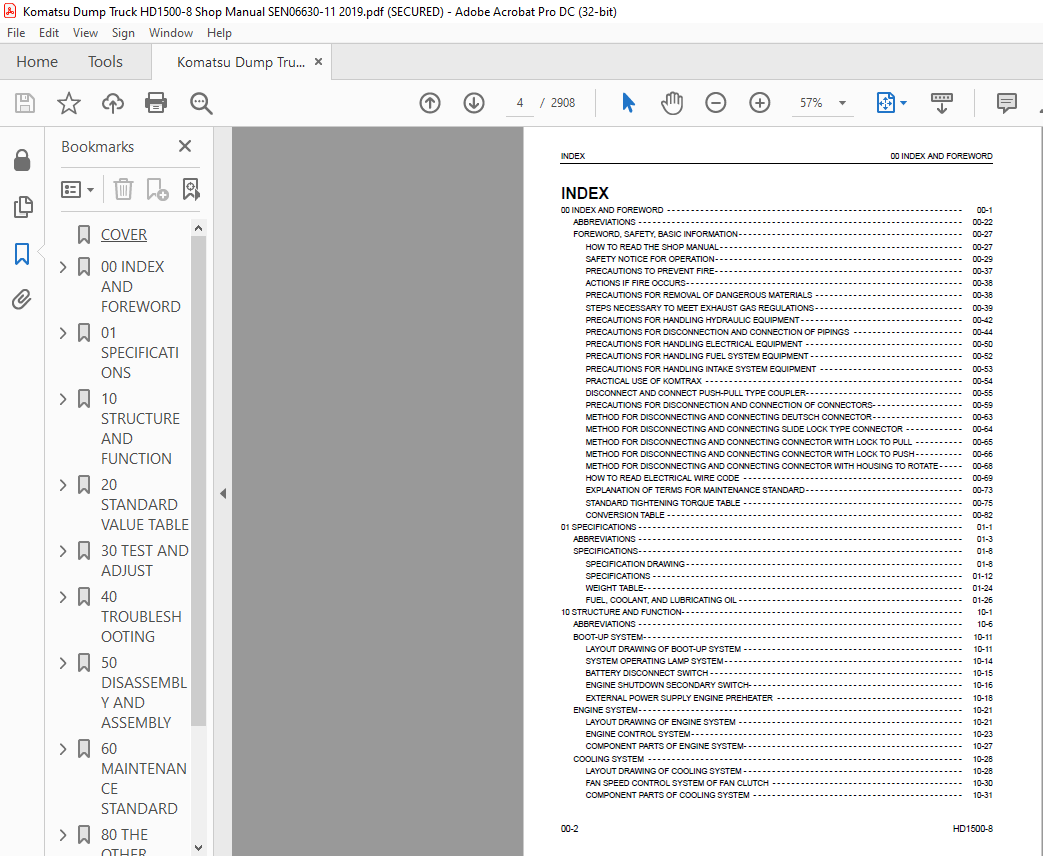Activate the Hand pan tool
1043x856 pixels.
click(x=672, y=103)
